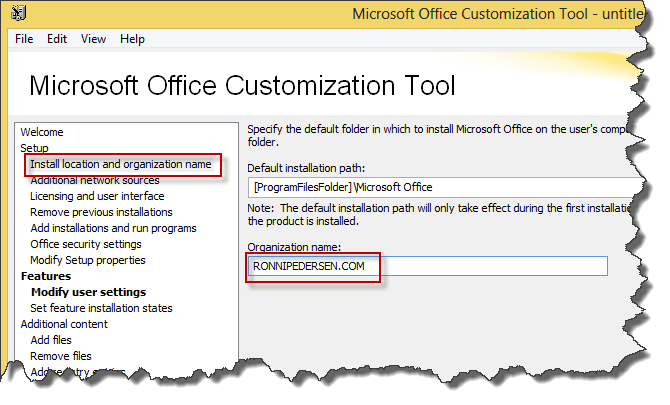Select Welcome in the navigation tree
670x405 pixels.
point(42,132)
